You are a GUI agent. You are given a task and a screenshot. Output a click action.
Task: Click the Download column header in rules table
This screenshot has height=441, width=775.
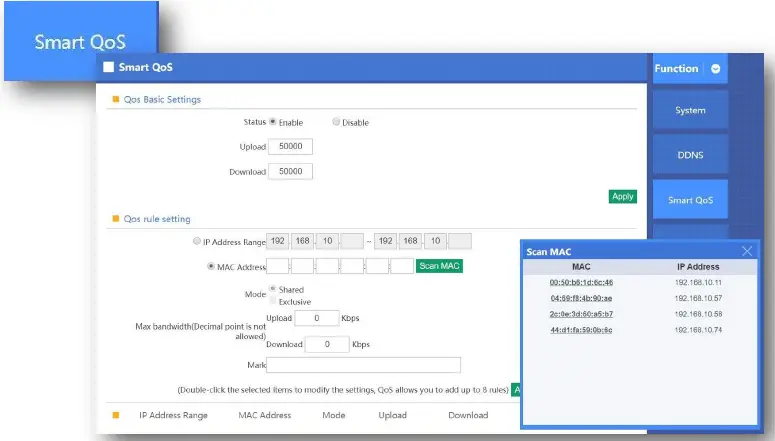(x=468, y=415)
